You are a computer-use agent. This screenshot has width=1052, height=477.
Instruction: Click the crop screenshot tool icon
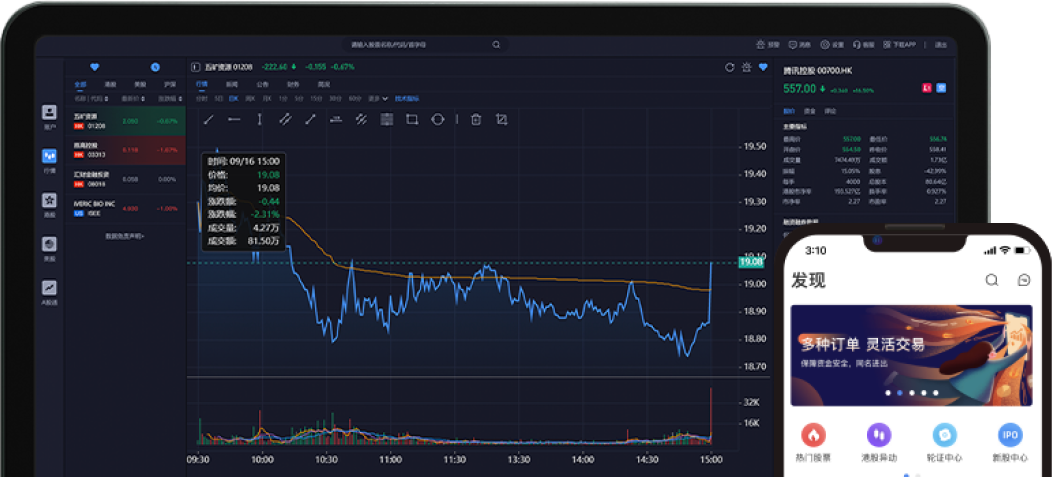(501, 119)
